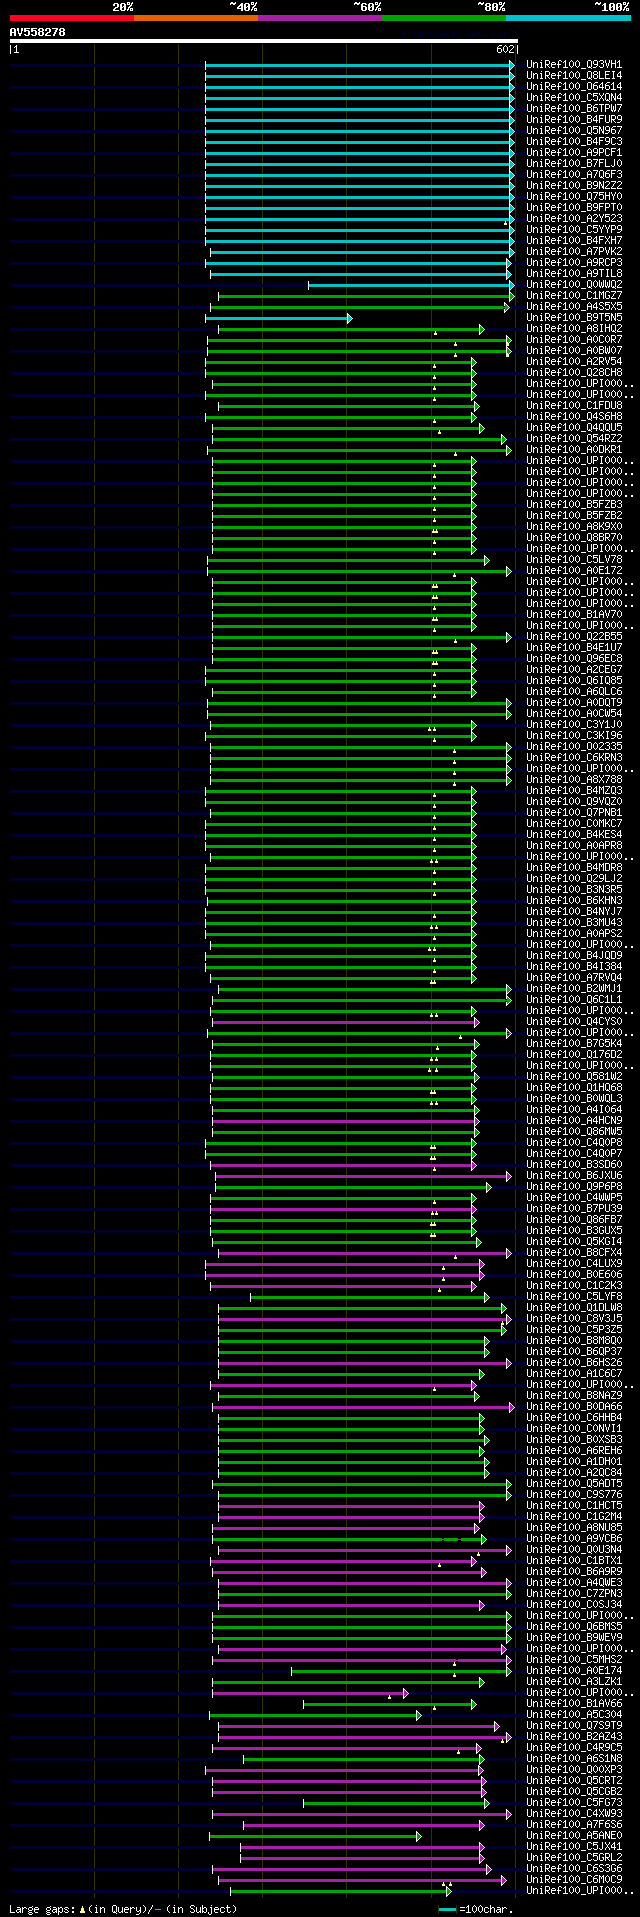Image resolution: width=640 pixels, height=1917 pixels.
Task: Select the UniRef100_A5C304 label
Action: pyautogui.click(x=574, y=1714)
